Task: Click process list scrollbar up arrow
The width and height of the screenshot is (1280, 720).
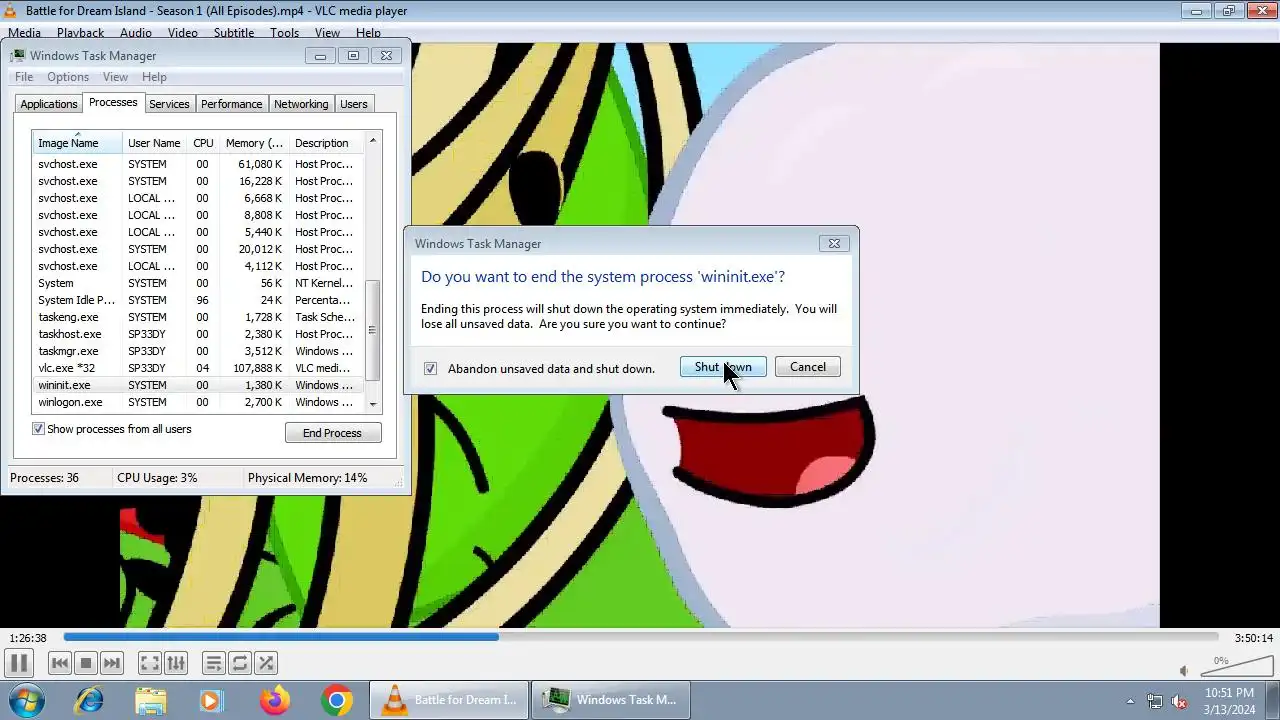Action: click(x=373, y=141)
